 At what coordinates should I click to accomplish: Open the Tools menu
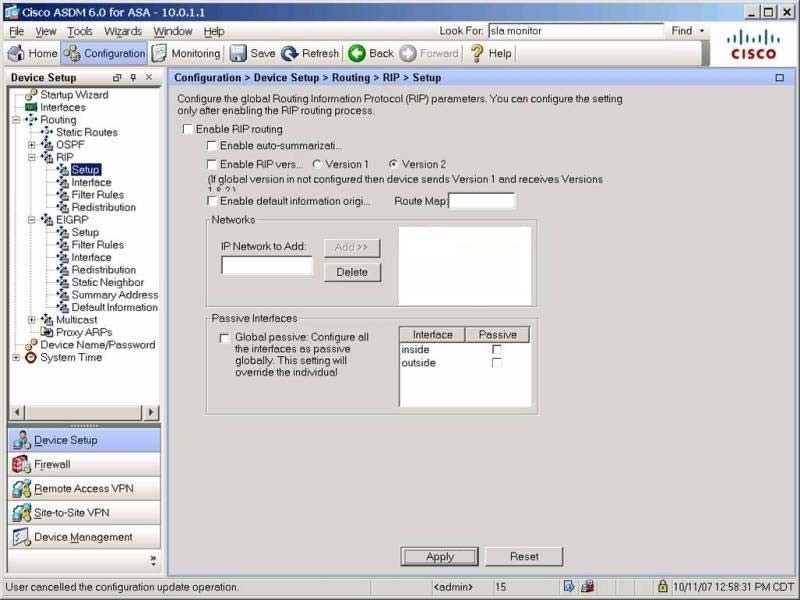point(80,31)
